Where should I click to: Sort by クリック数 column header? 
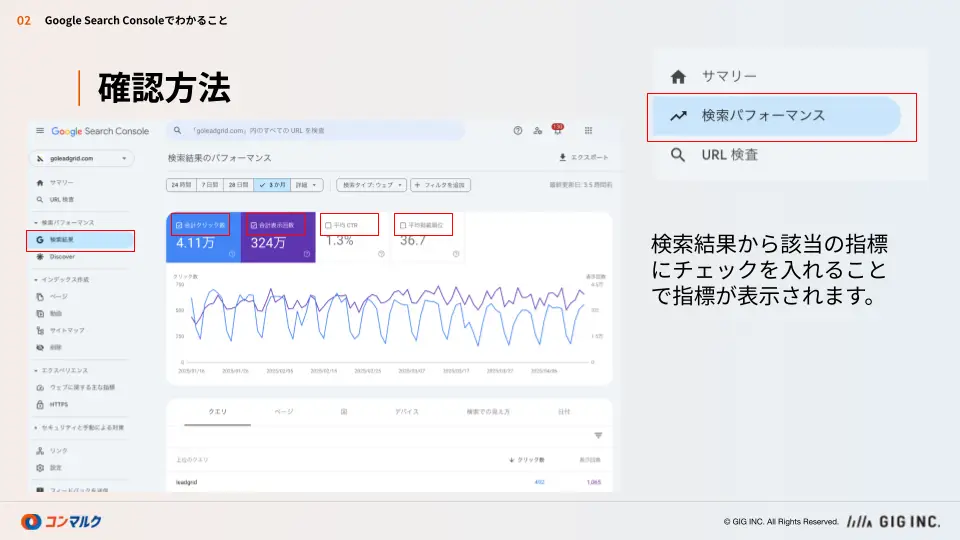tap(527, 460)
